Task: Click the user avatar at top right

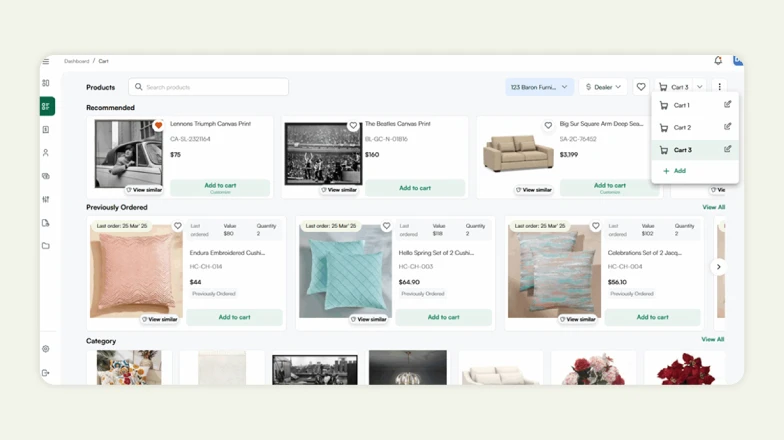Action: pos(738,60)
